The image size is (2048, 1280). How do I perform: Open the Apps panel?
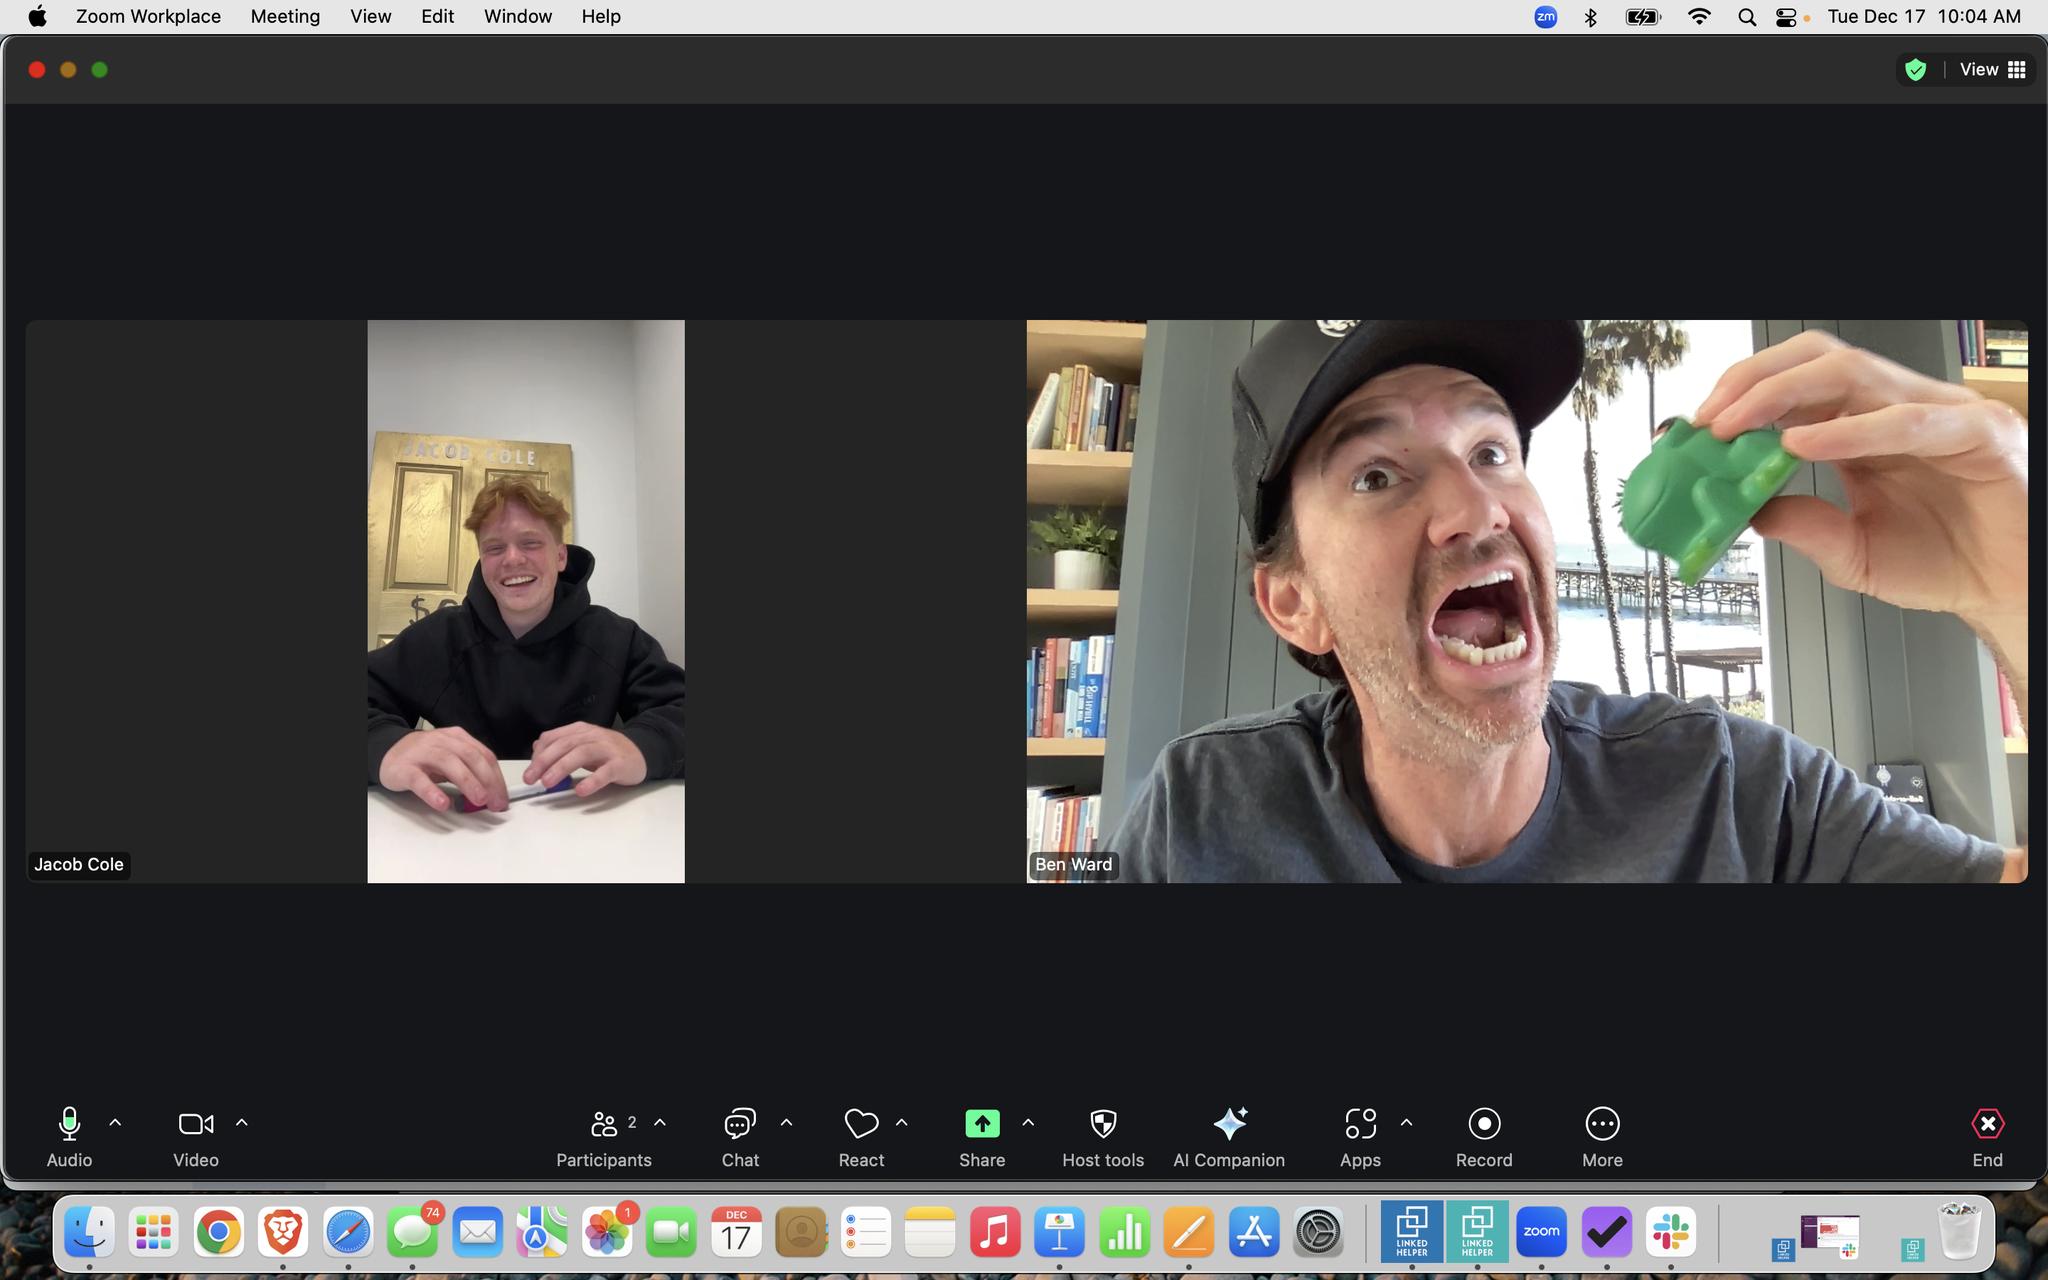(1360, 1137)
